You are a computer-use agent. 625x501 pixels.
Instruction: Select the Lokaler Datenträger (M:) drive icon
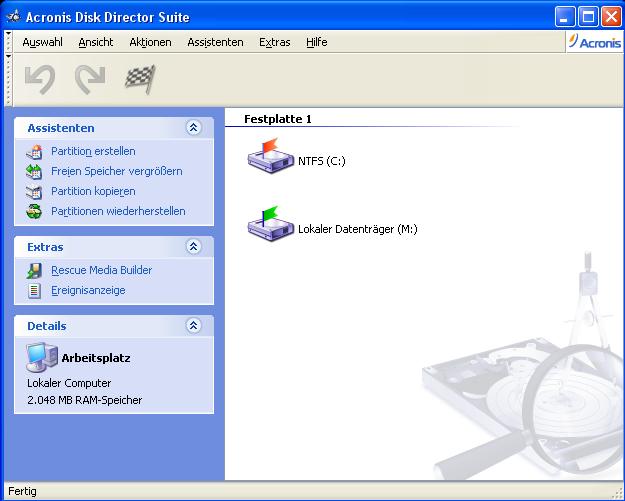[x=271, y=224]
